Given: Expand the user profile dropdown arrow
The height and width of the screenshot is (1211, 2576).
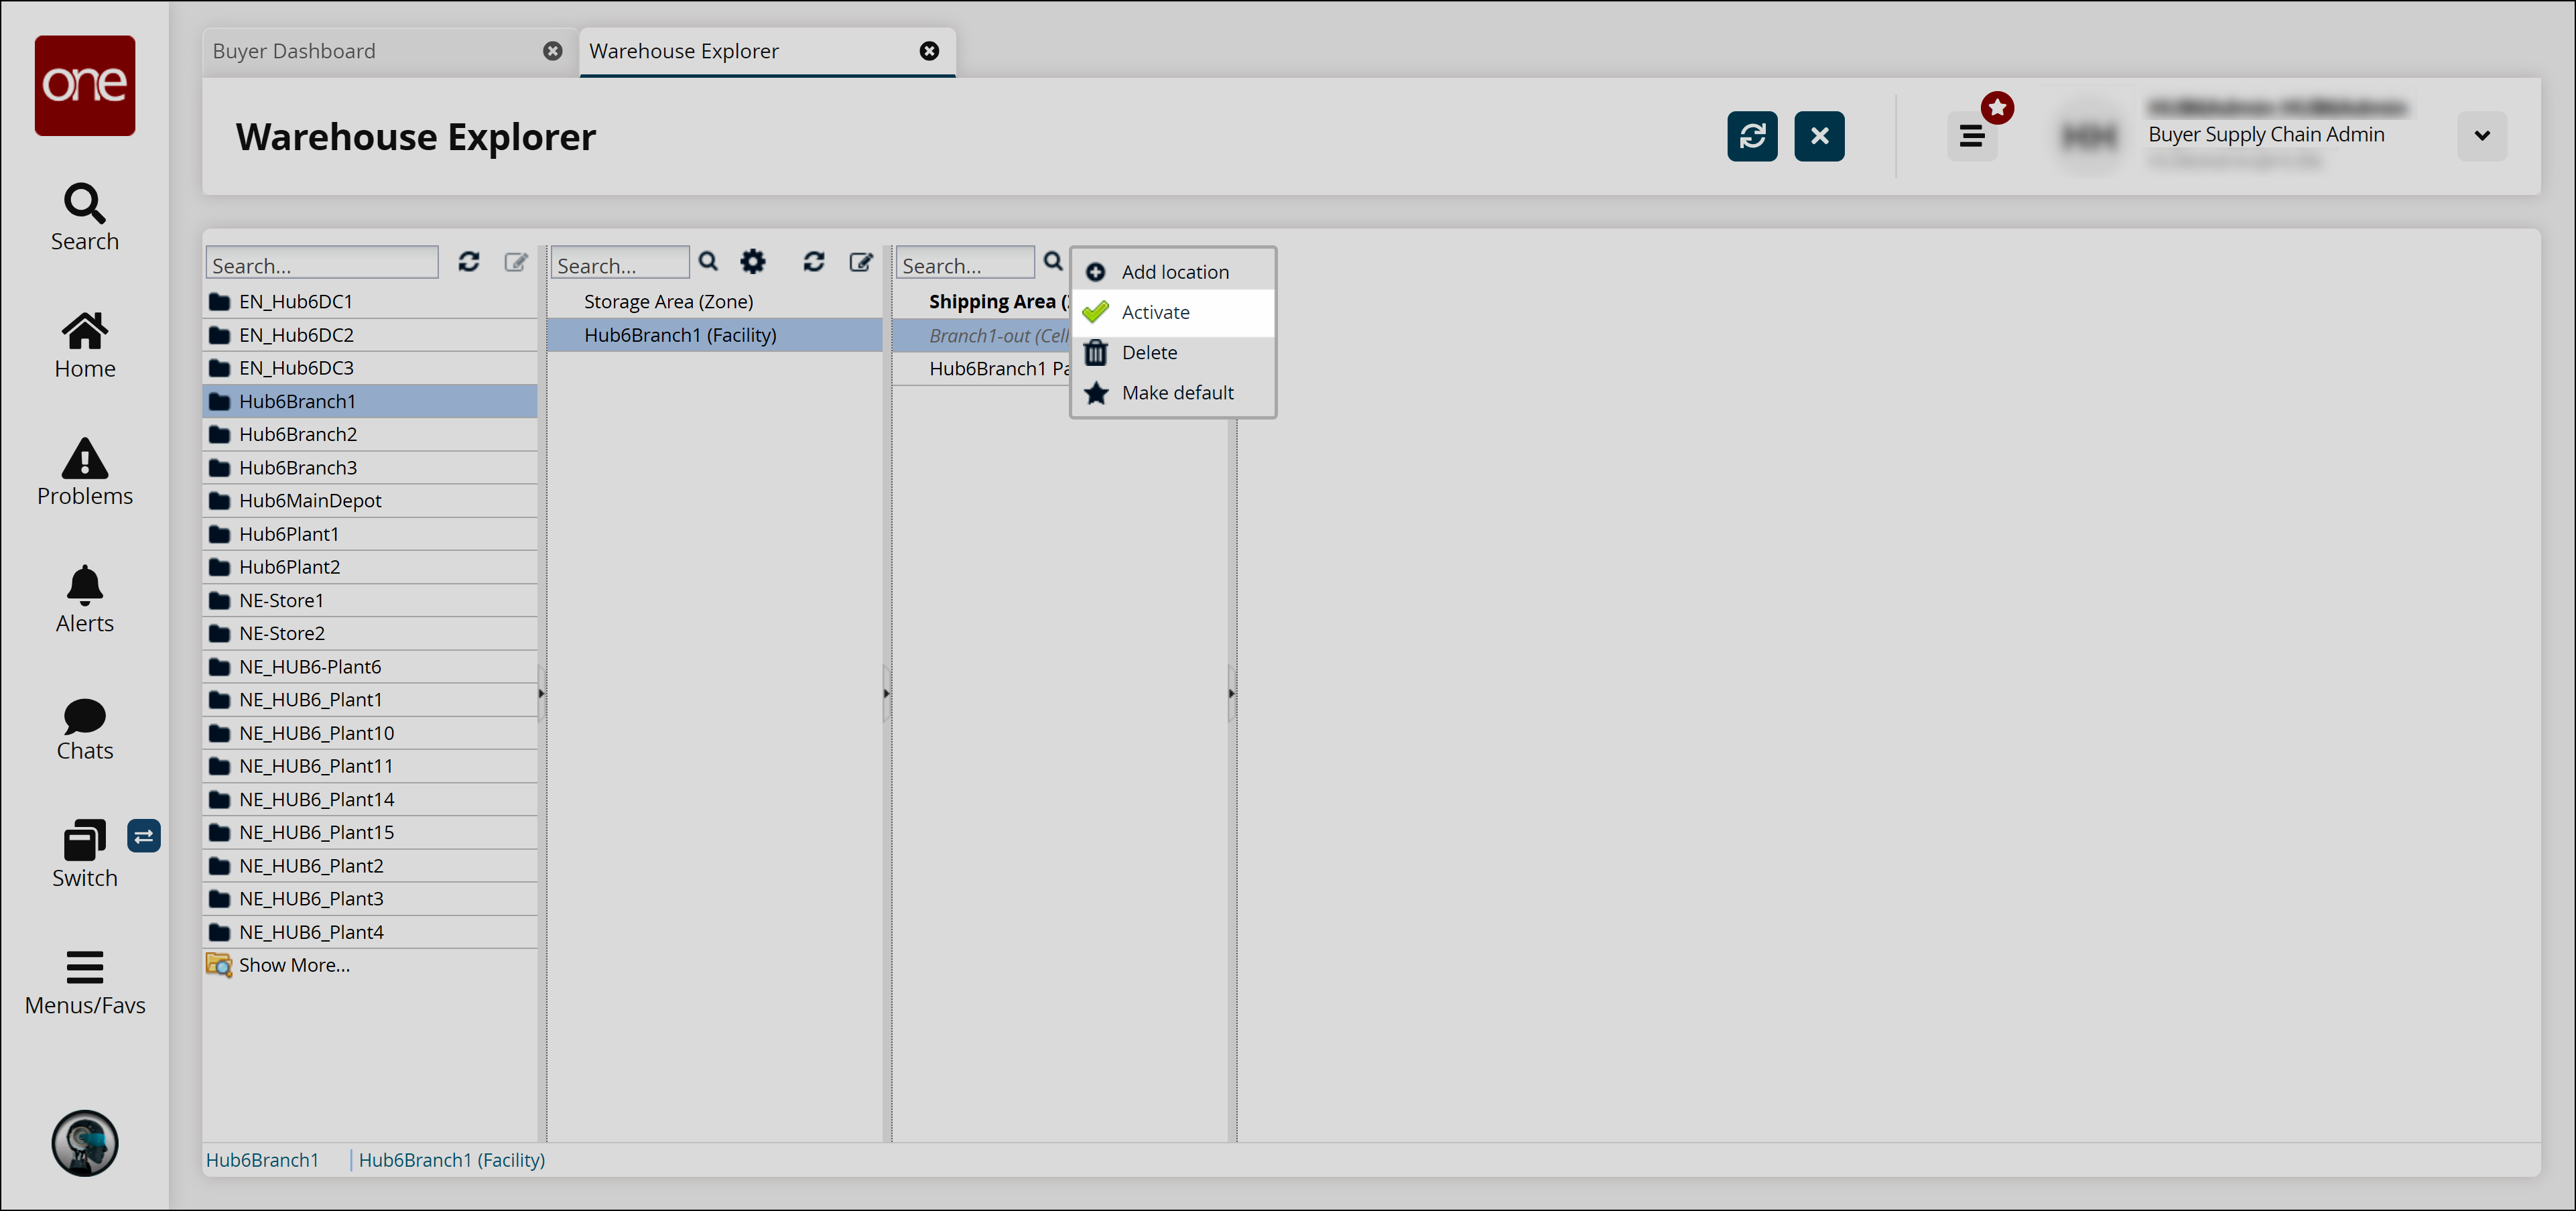Looking at the screenshot, I should click(x=2481, y=136).
